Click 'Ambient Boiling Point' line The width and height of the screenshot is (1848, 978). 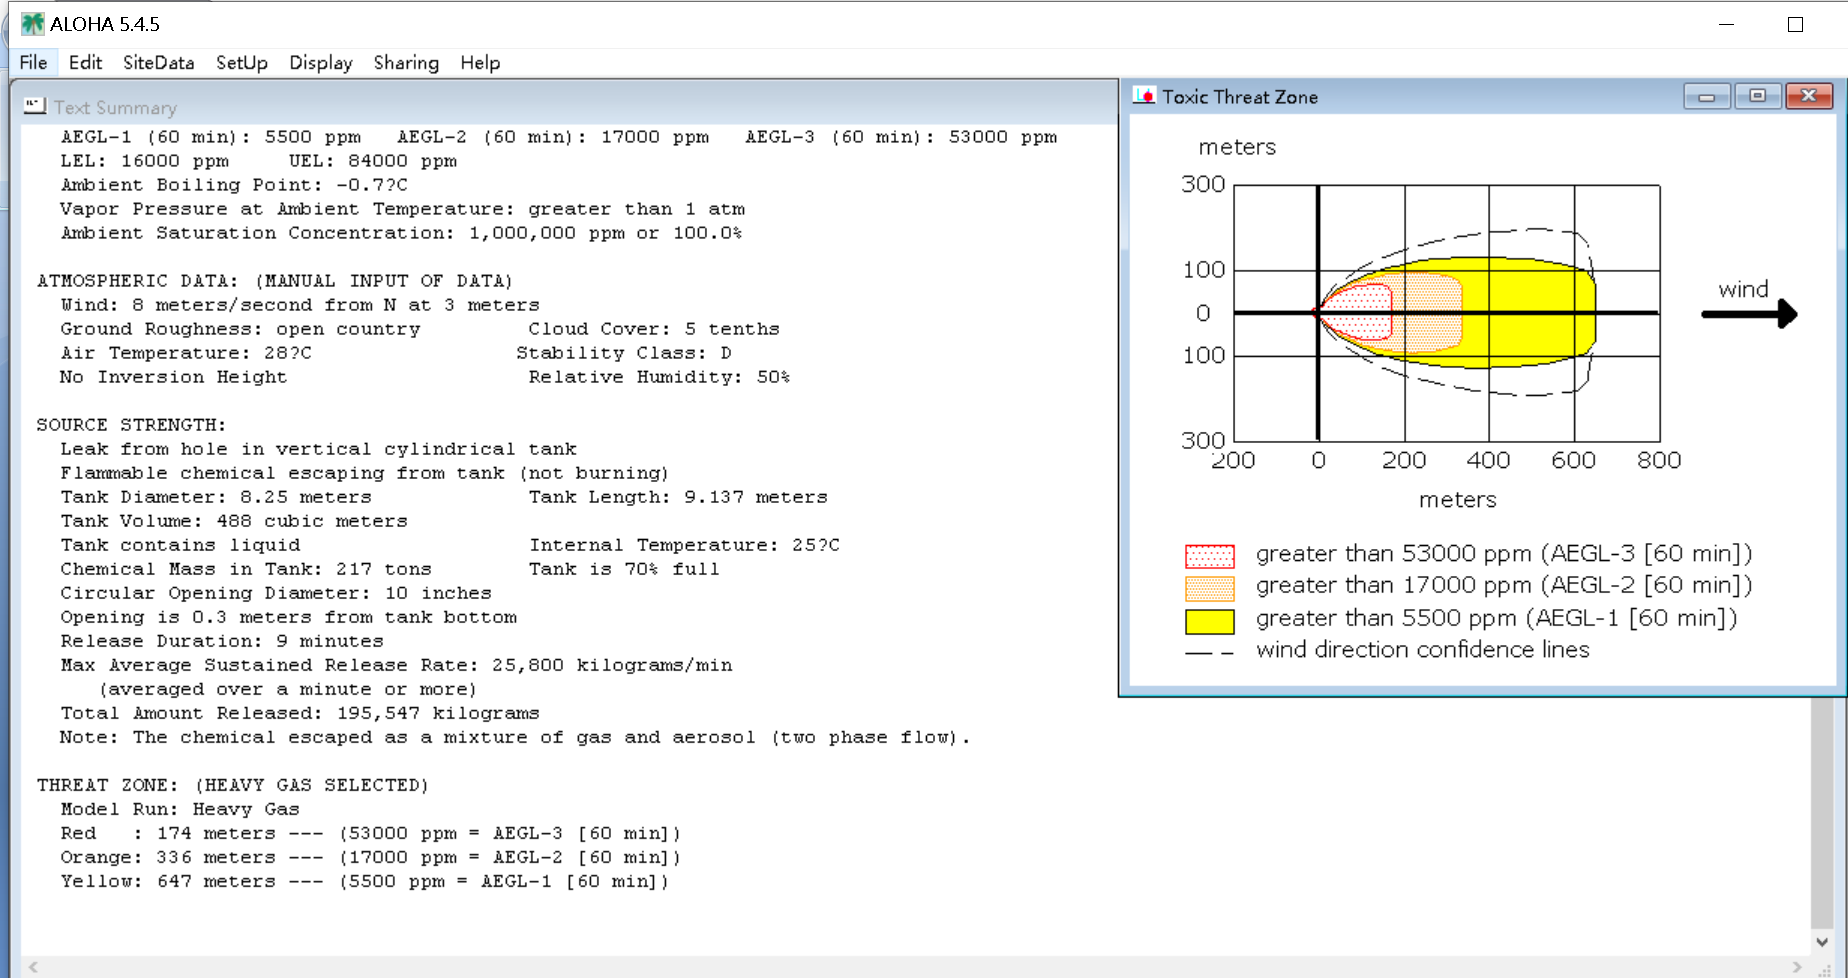point(234,185)
